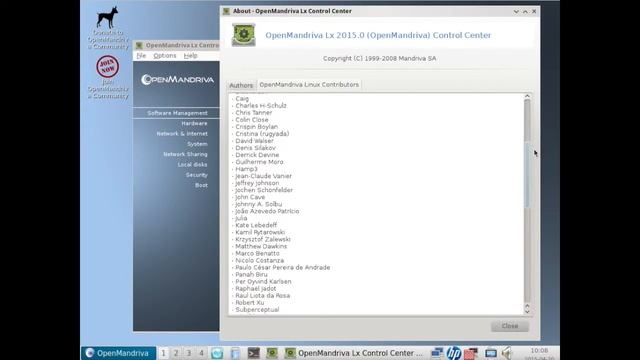This screenshot has height=360, width=640.
Task: Launch the web browser from the taskbar
Action: coord(217,353)
